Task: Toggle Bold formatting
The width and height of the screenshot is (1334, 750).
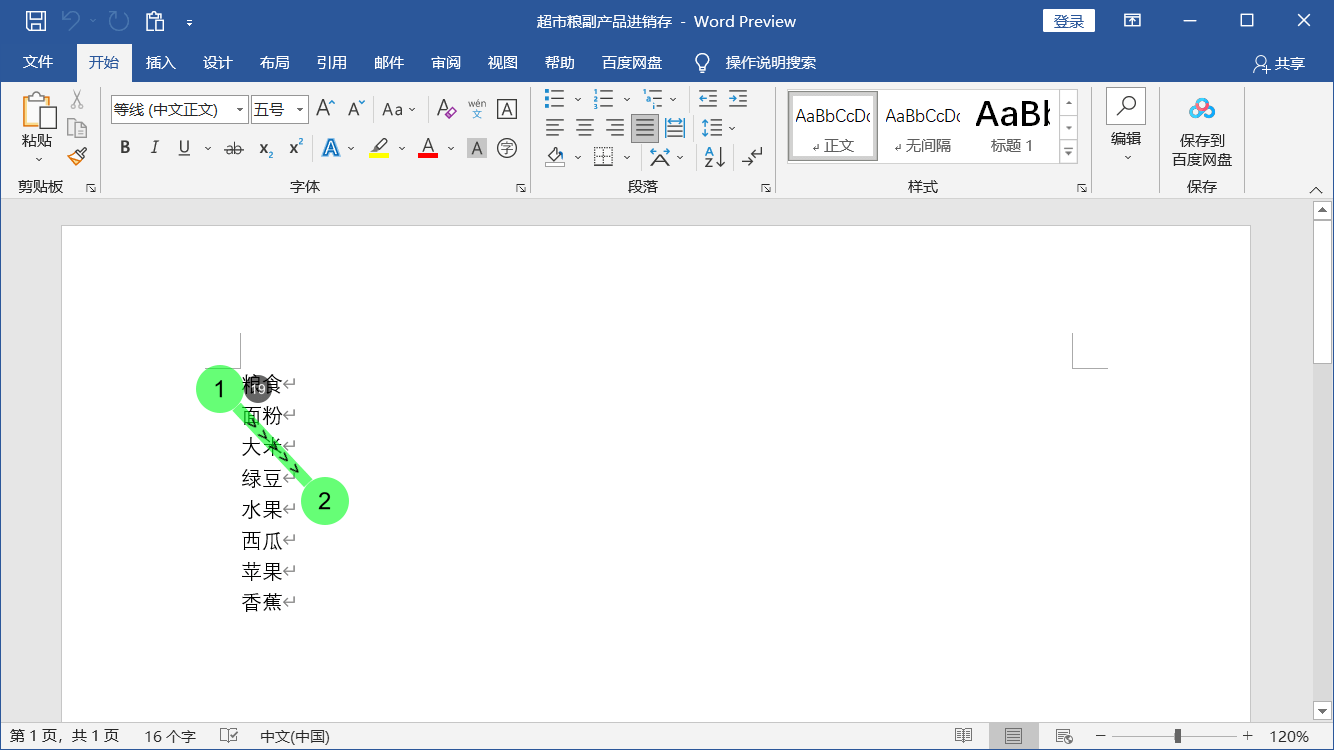Action: pyautogui.click(x=125, y=148)
